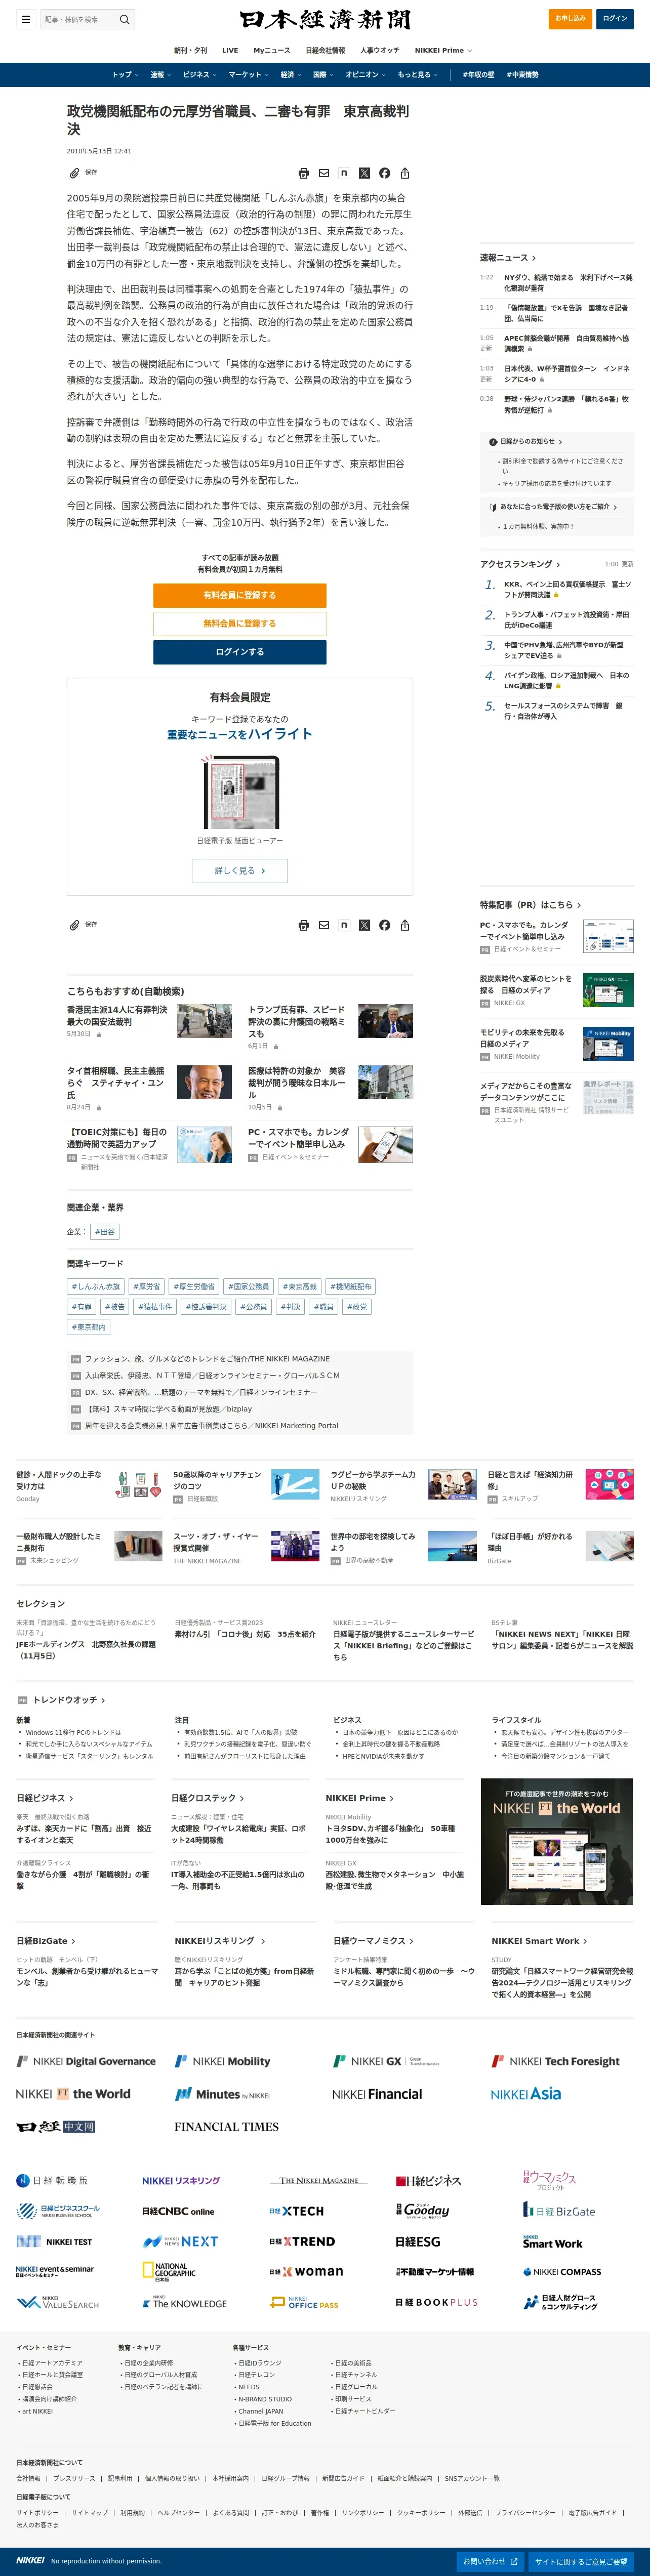Select the #国家公務員 keyword tag
The width and height of the screenshot is (650, 2576).
point(248,1287)
